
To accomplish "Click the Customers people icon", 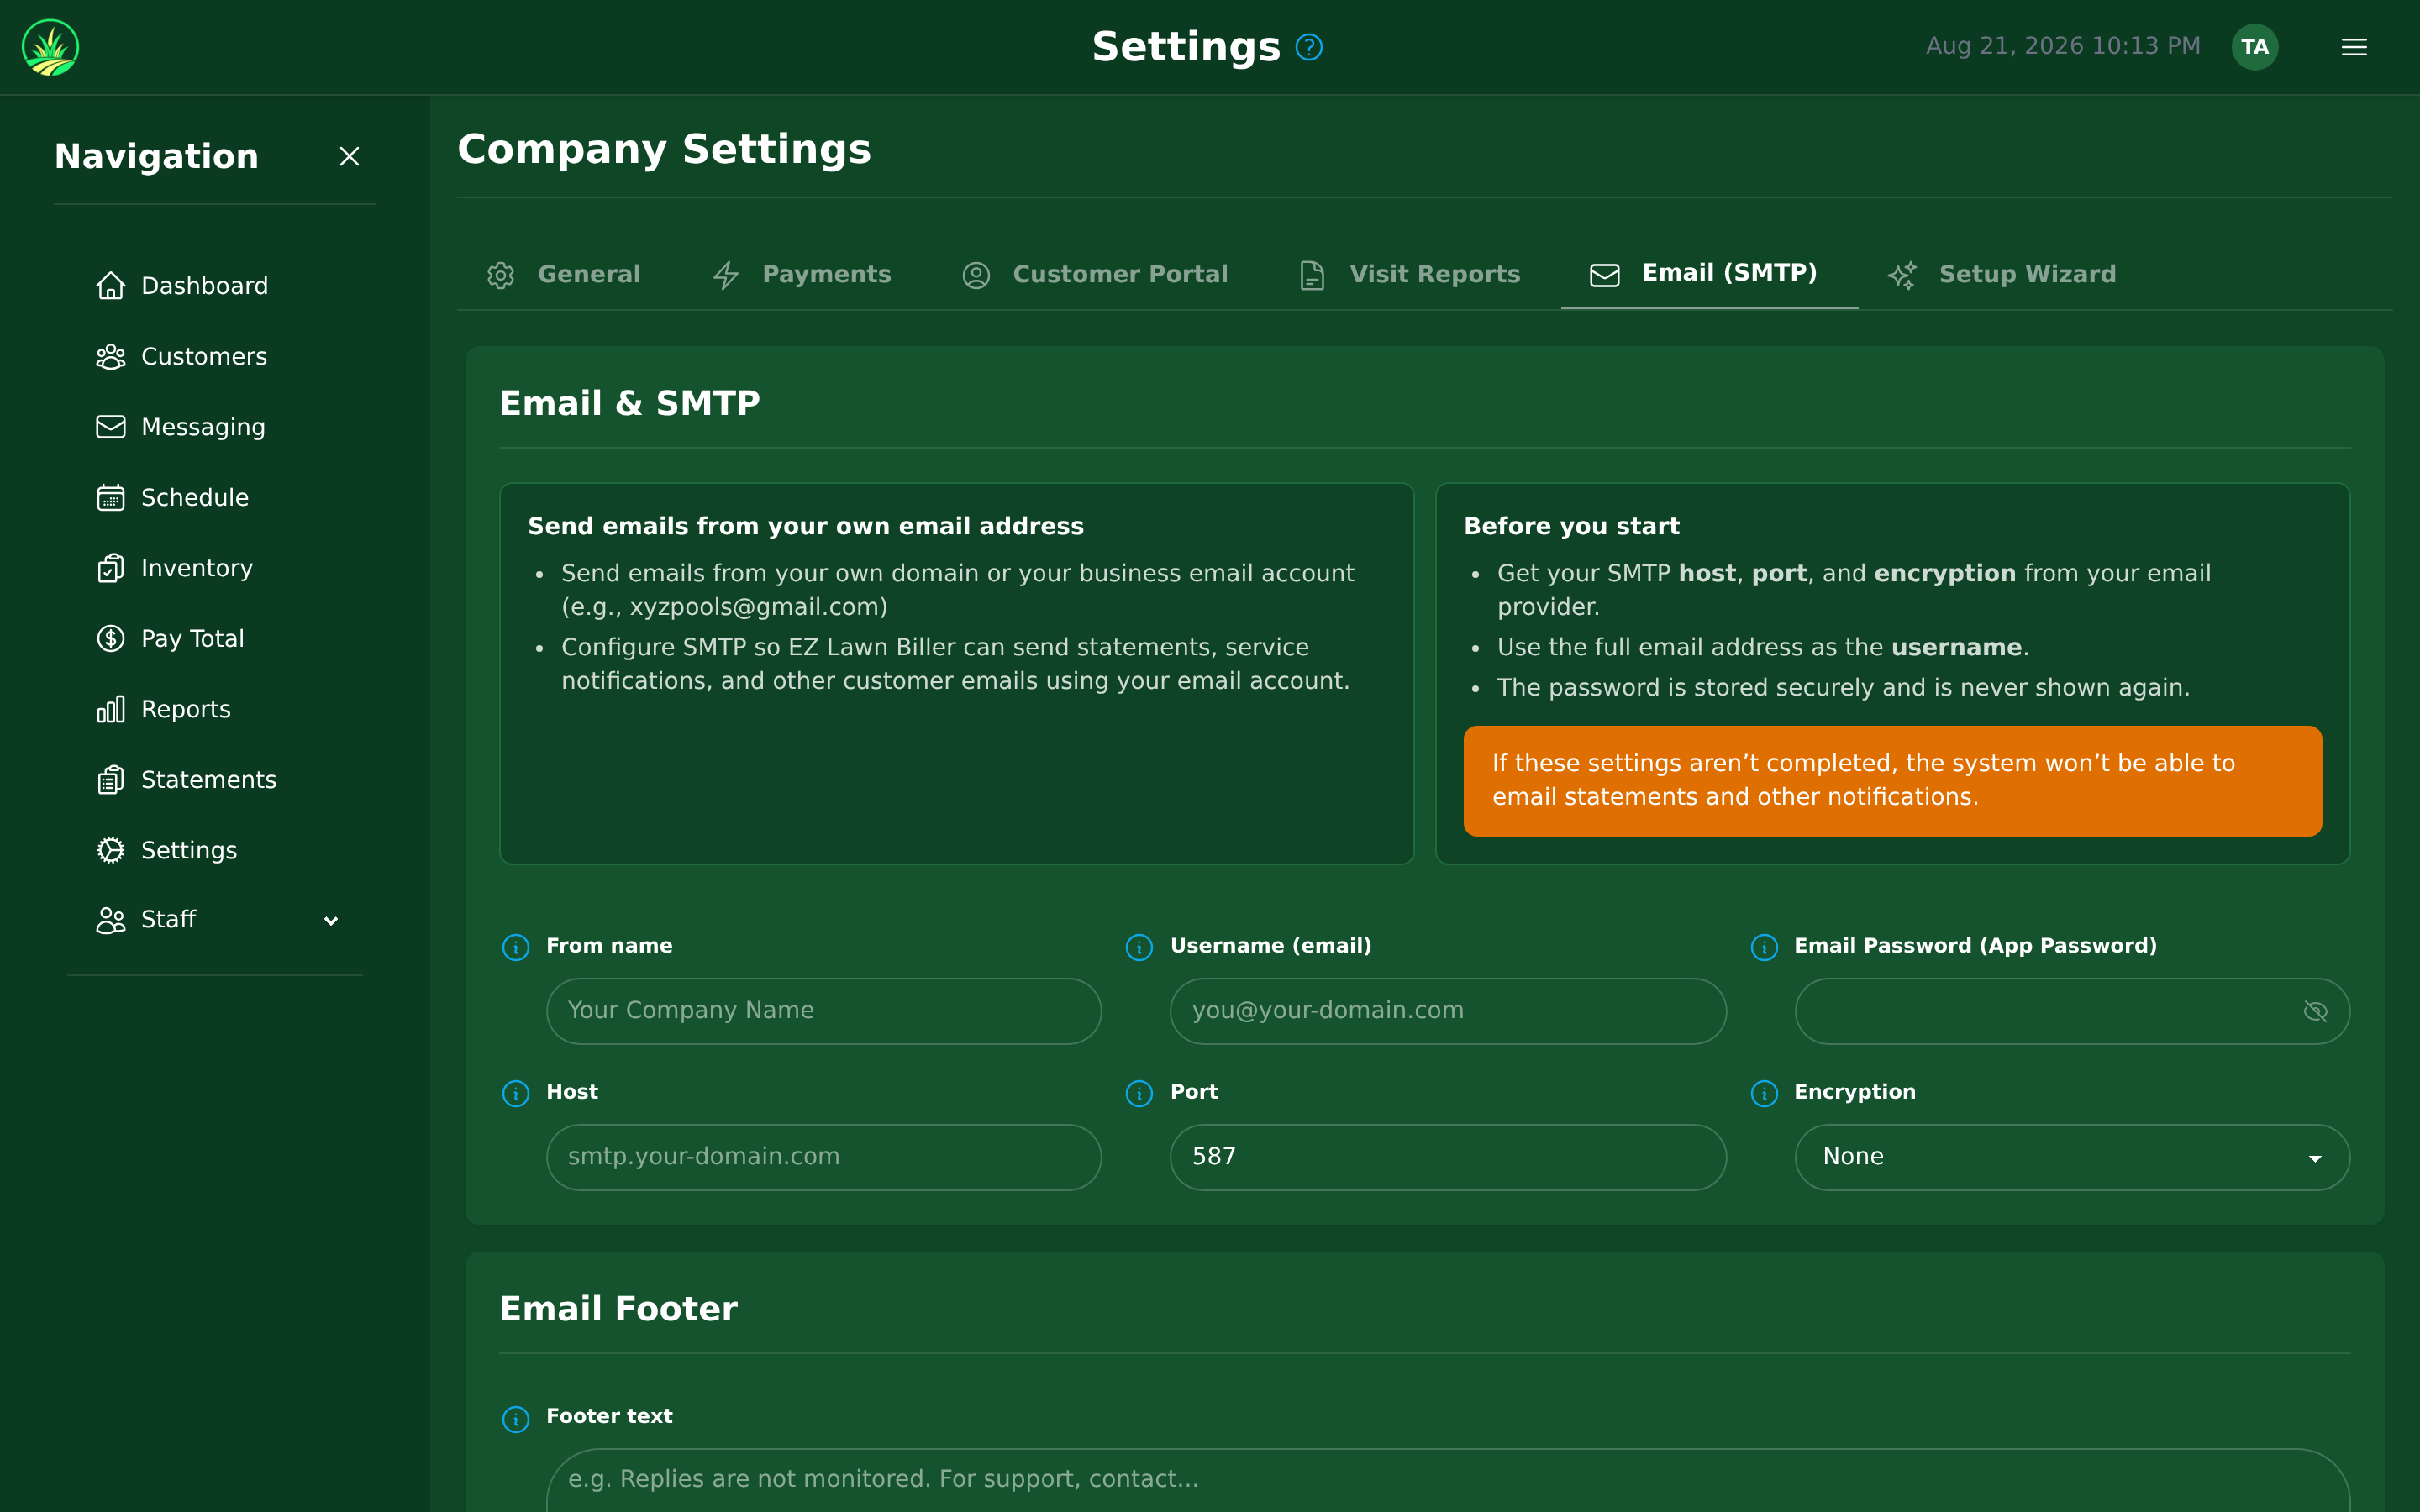I will coord(111,356).
